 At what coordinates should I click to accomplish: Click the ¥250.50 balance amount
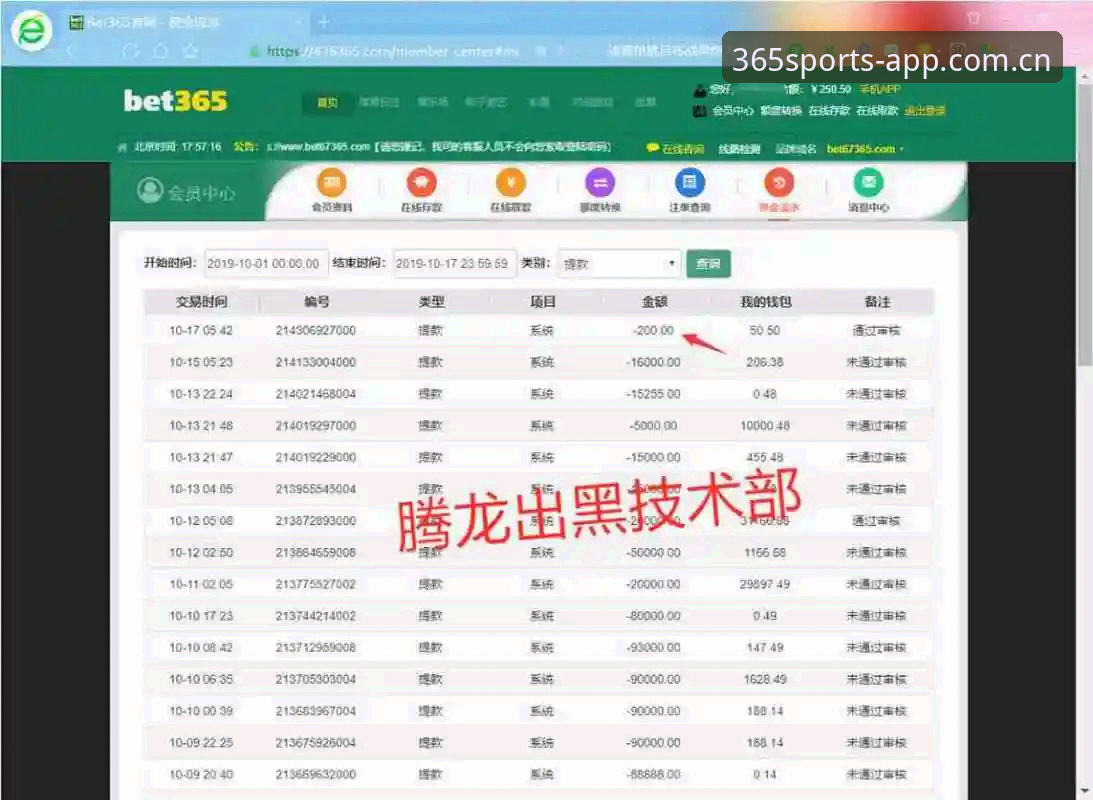[830, 89]
